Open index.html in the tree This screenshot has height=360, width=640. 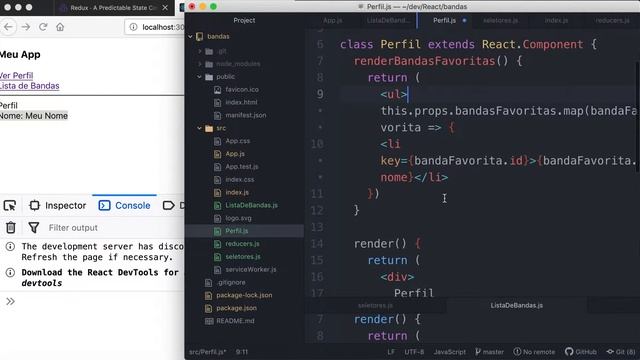[241, 102]
